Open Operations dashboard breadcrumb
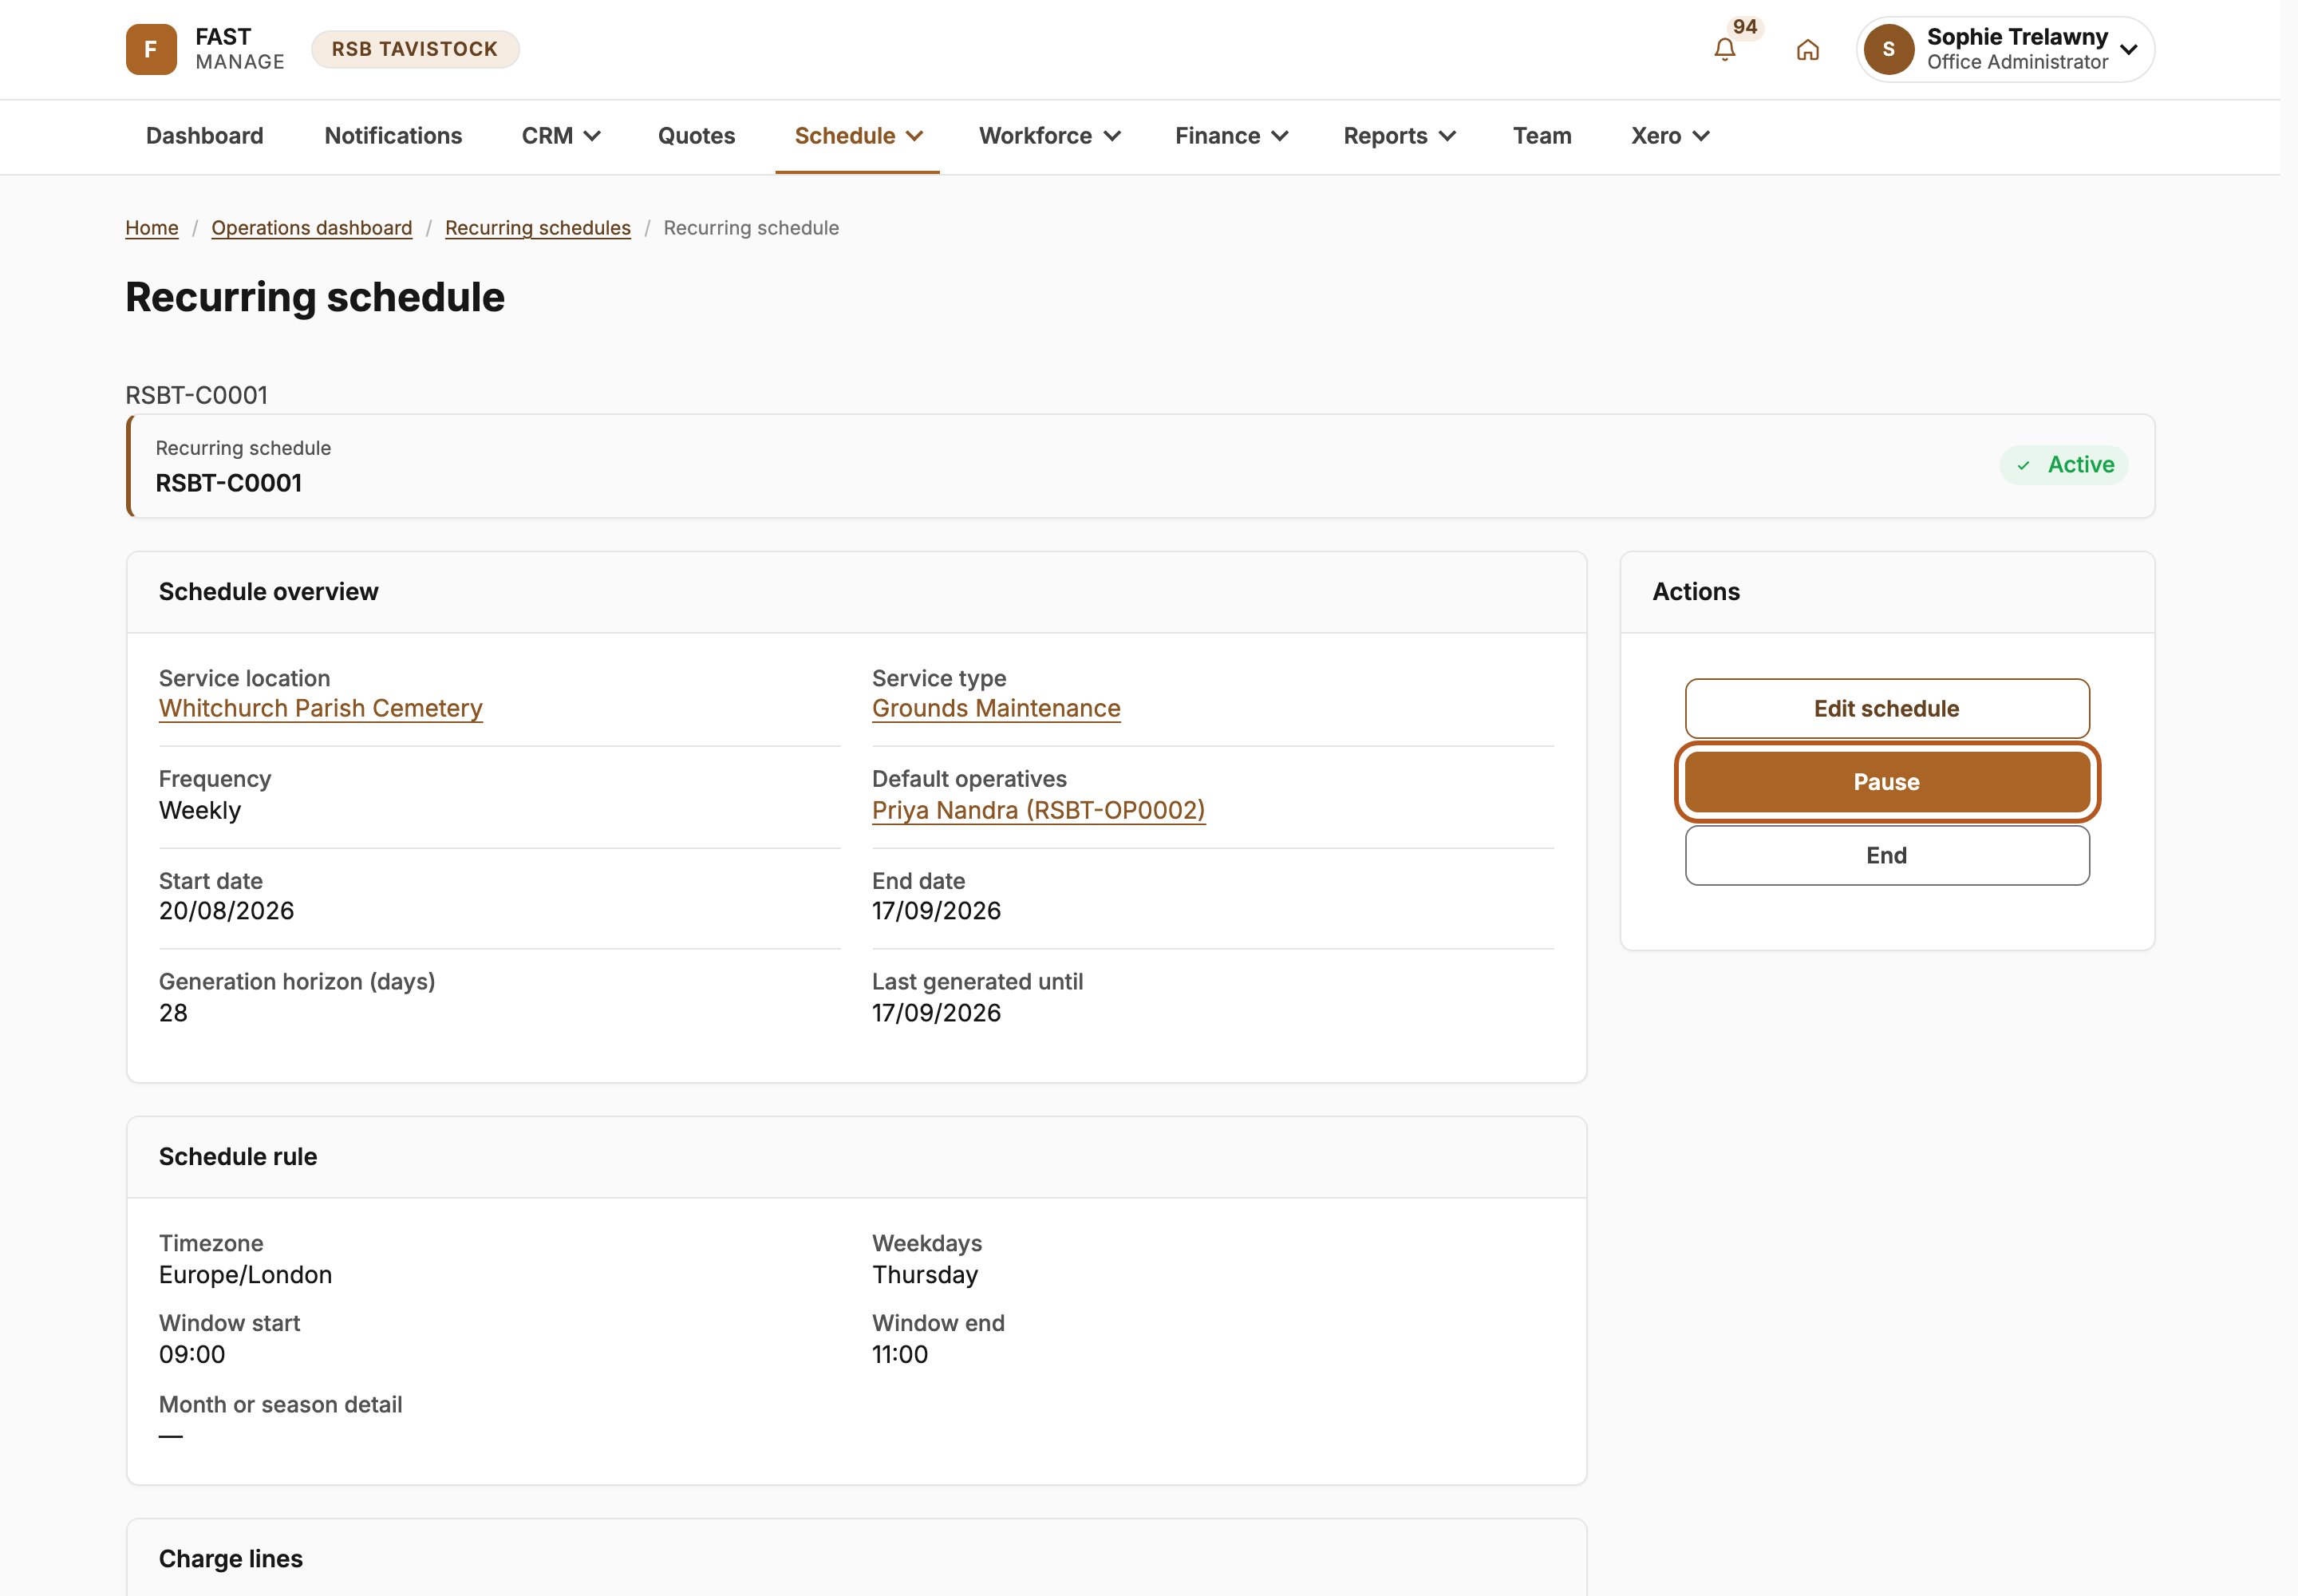 point(312,228)
